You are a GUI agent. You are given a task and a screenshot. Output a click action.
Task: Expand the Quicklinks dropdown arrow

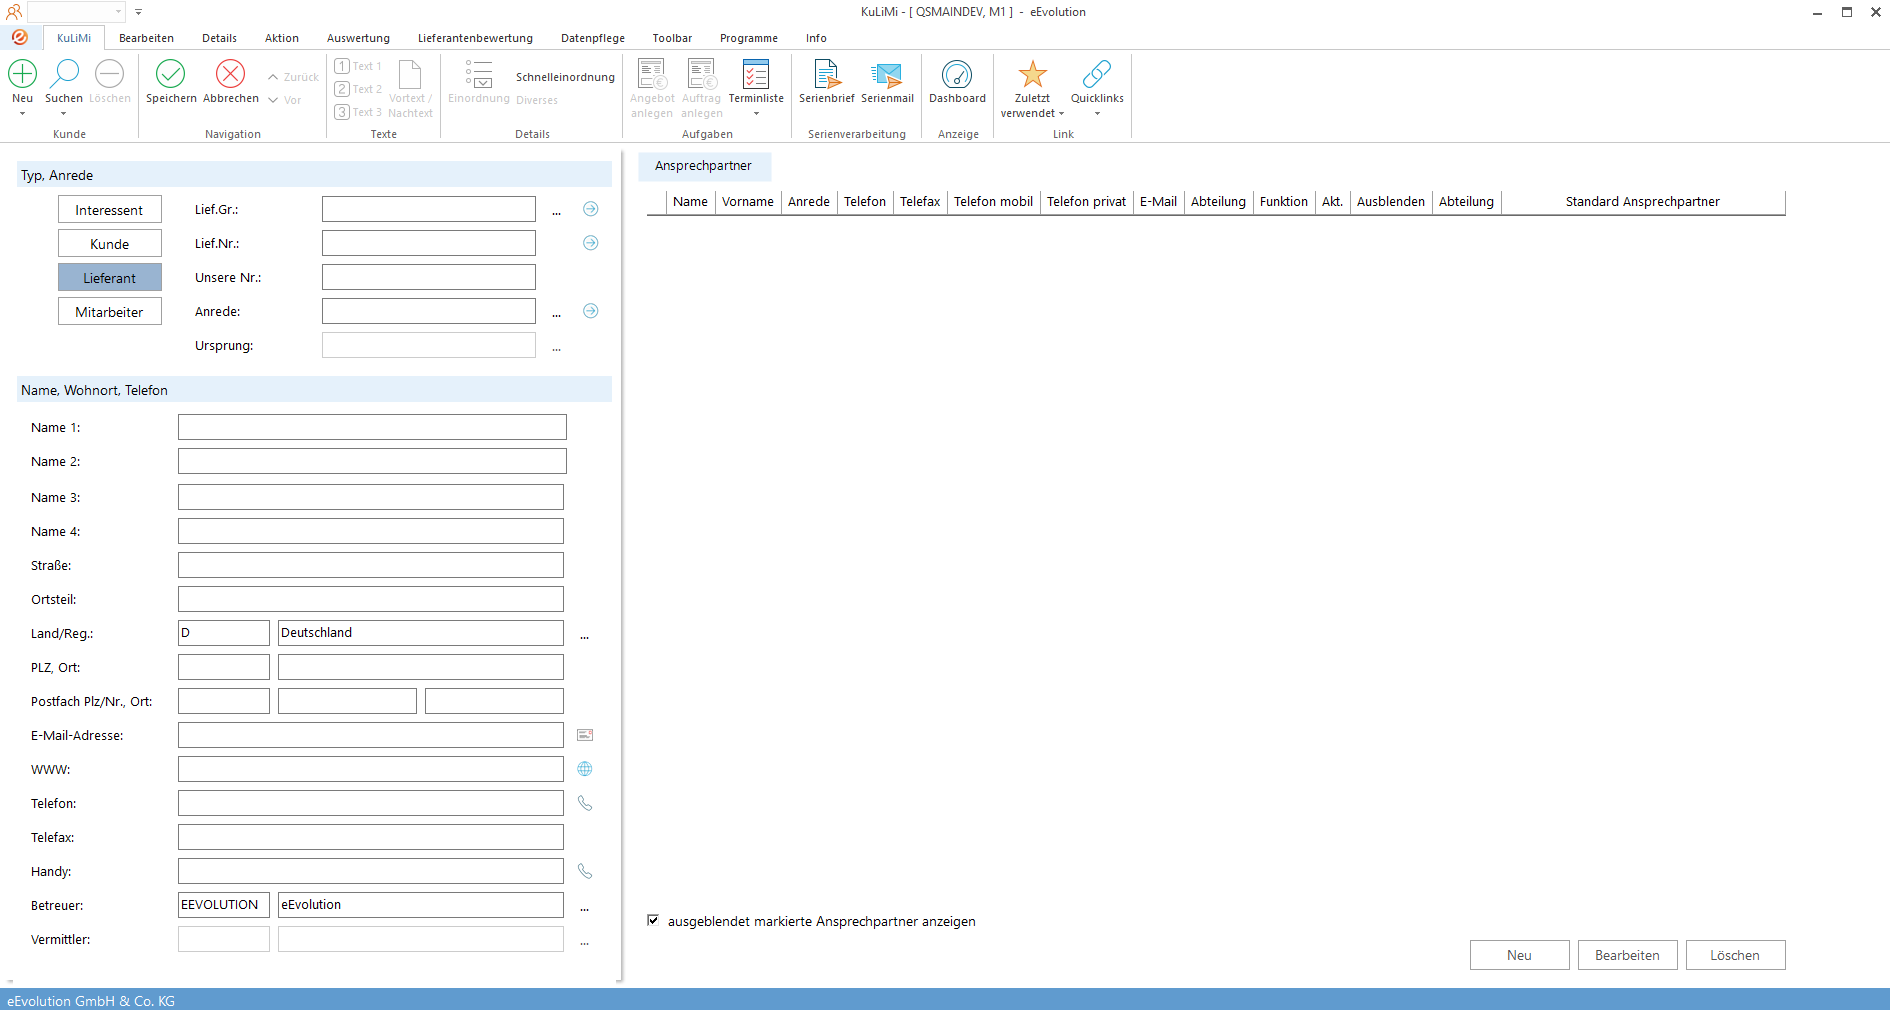click(x=1097, y=113)
